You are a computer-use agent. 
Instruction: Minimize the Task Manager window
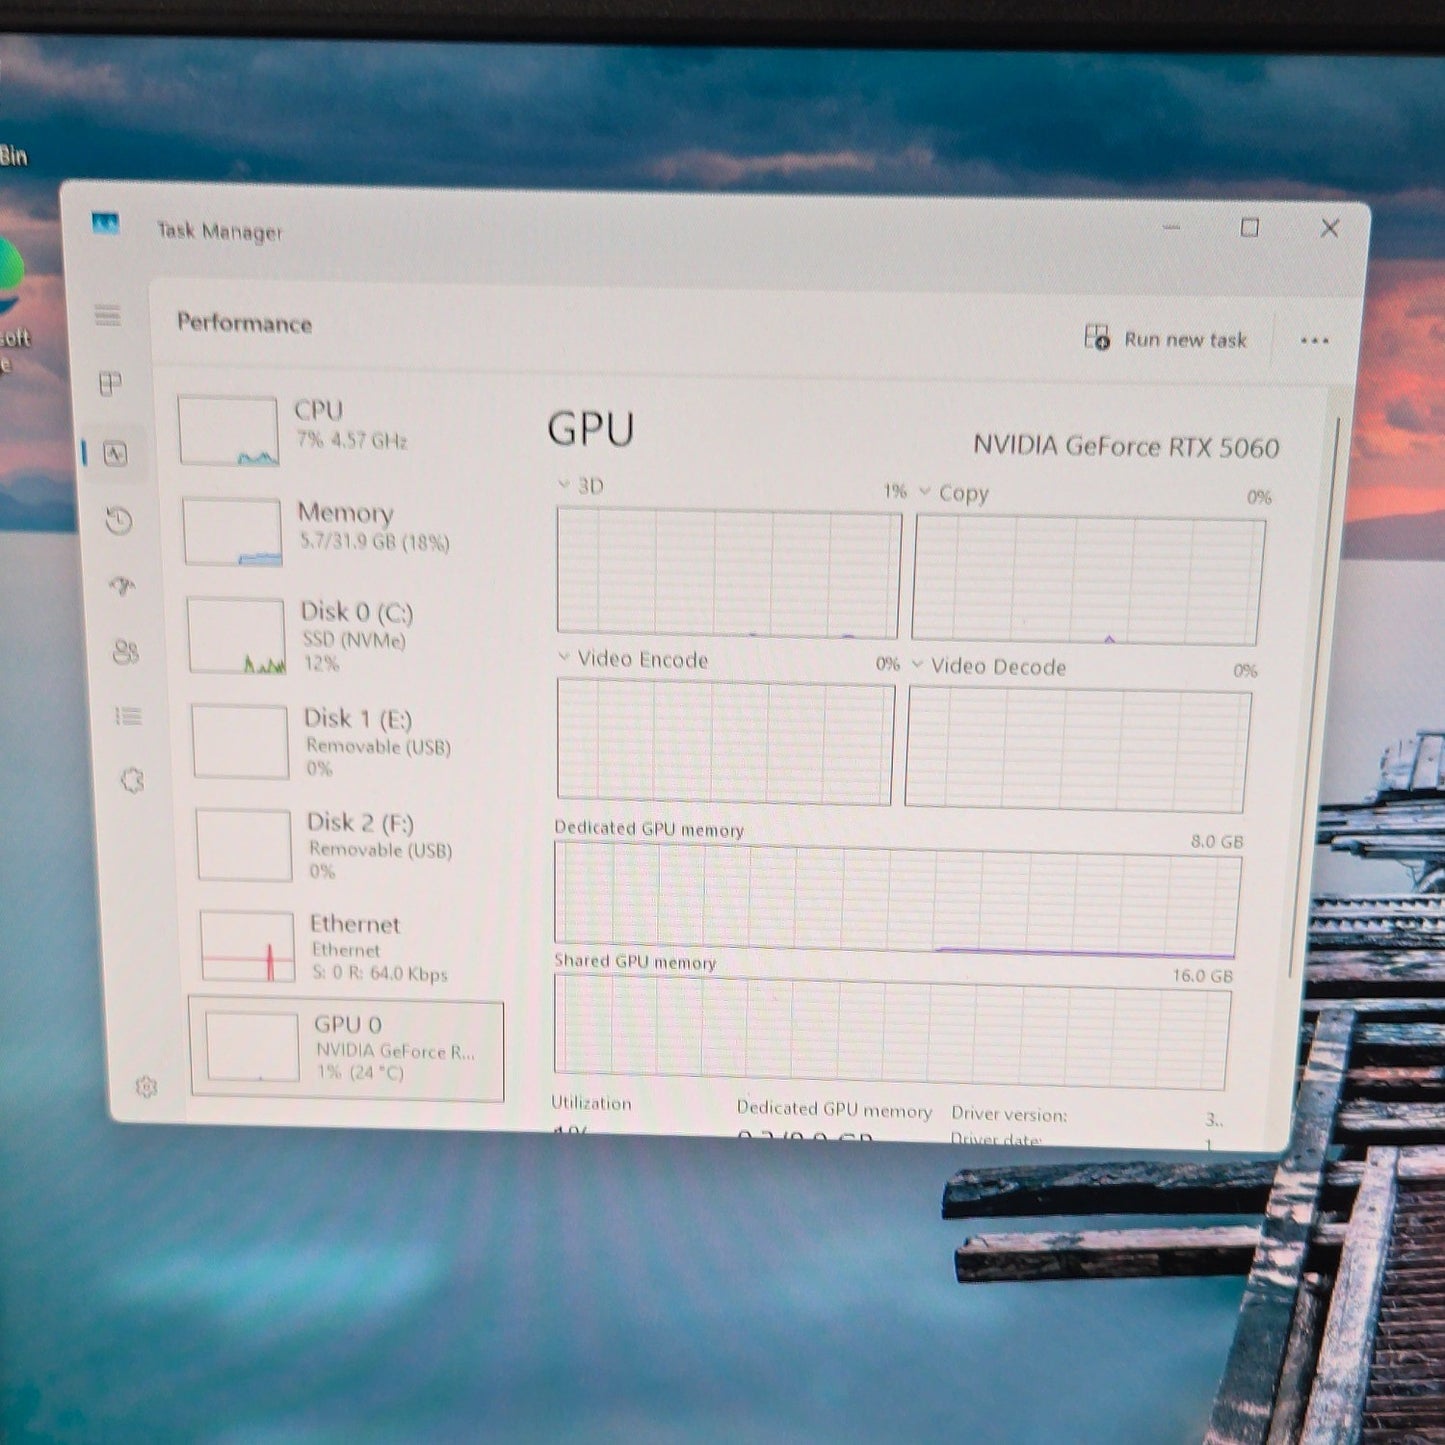tap(1171, 227)
